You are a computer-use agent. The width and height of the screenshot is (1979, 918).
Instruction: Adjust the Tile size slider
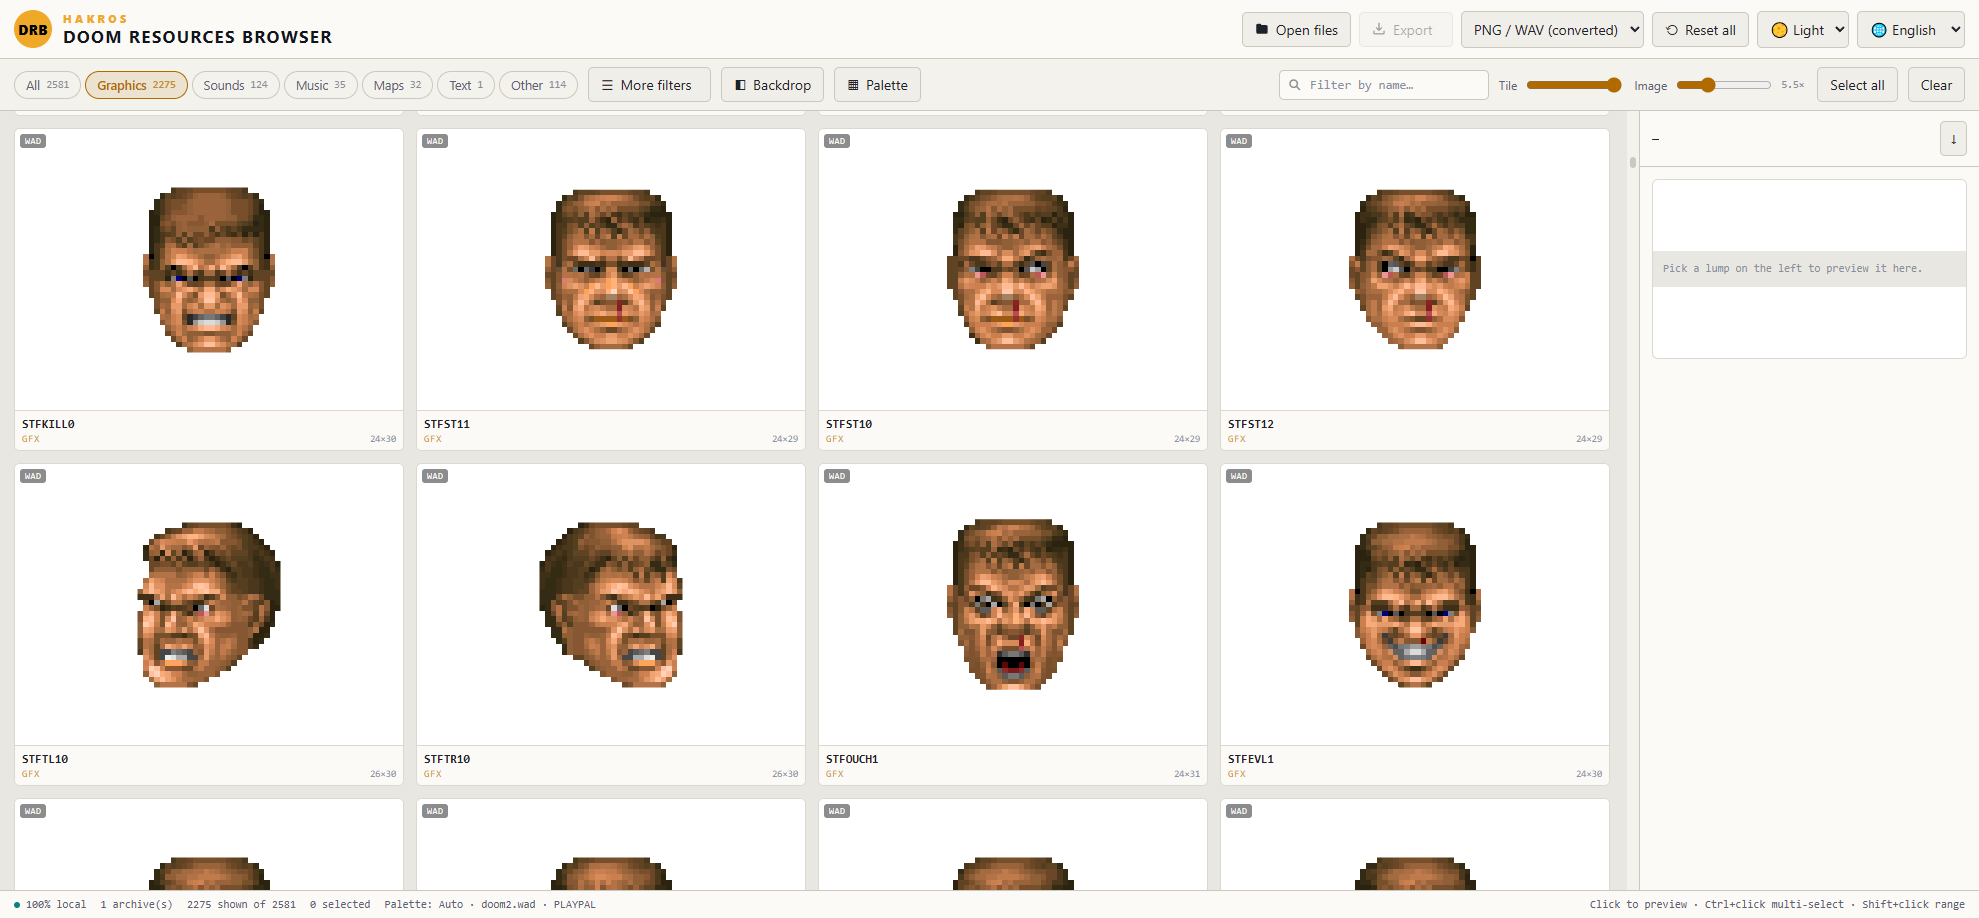click(x=1574, y=85)
